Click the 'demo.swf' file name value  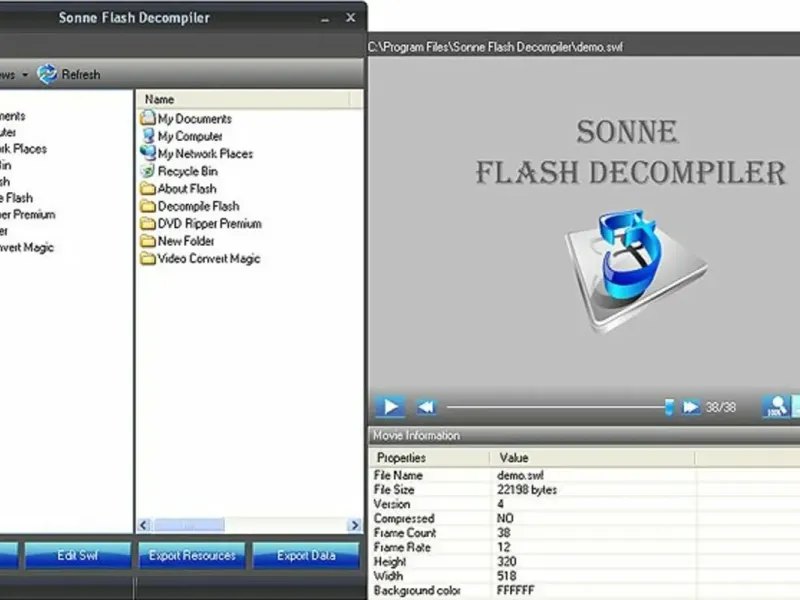point(520,475)
